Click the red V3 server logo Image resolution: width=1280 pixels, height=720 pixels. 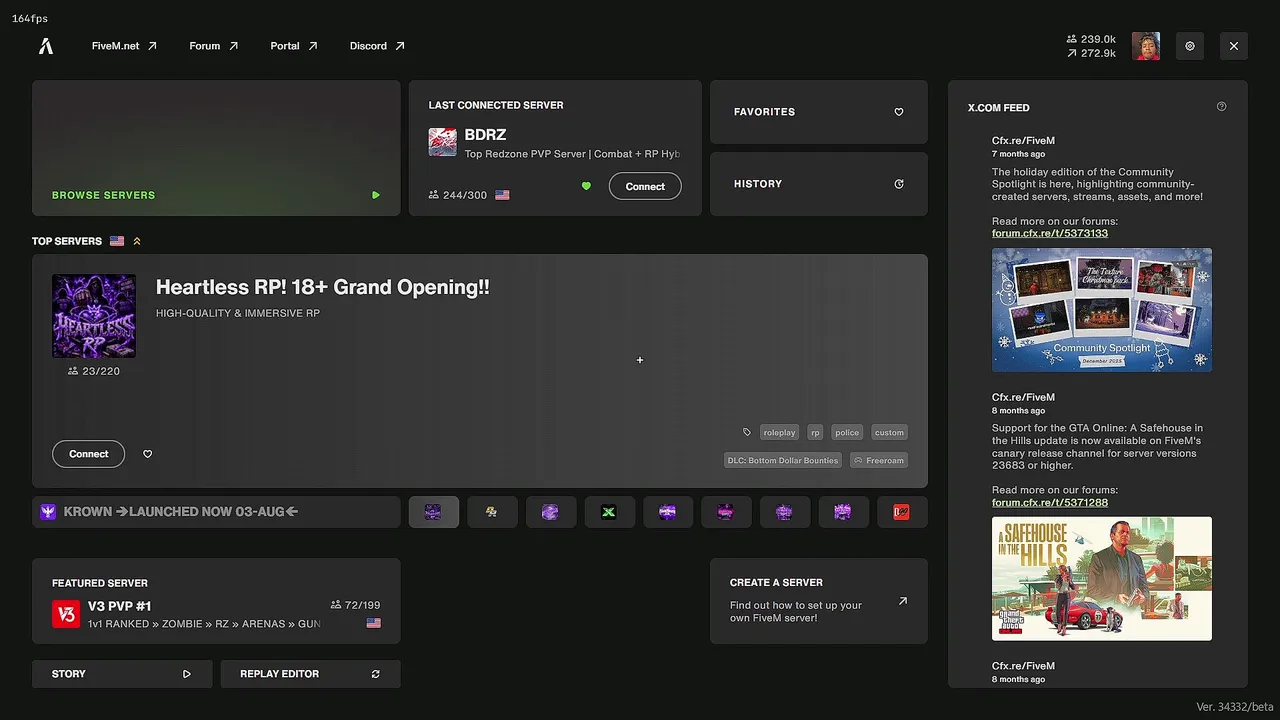pyautogui.click(x=66, y=614)
